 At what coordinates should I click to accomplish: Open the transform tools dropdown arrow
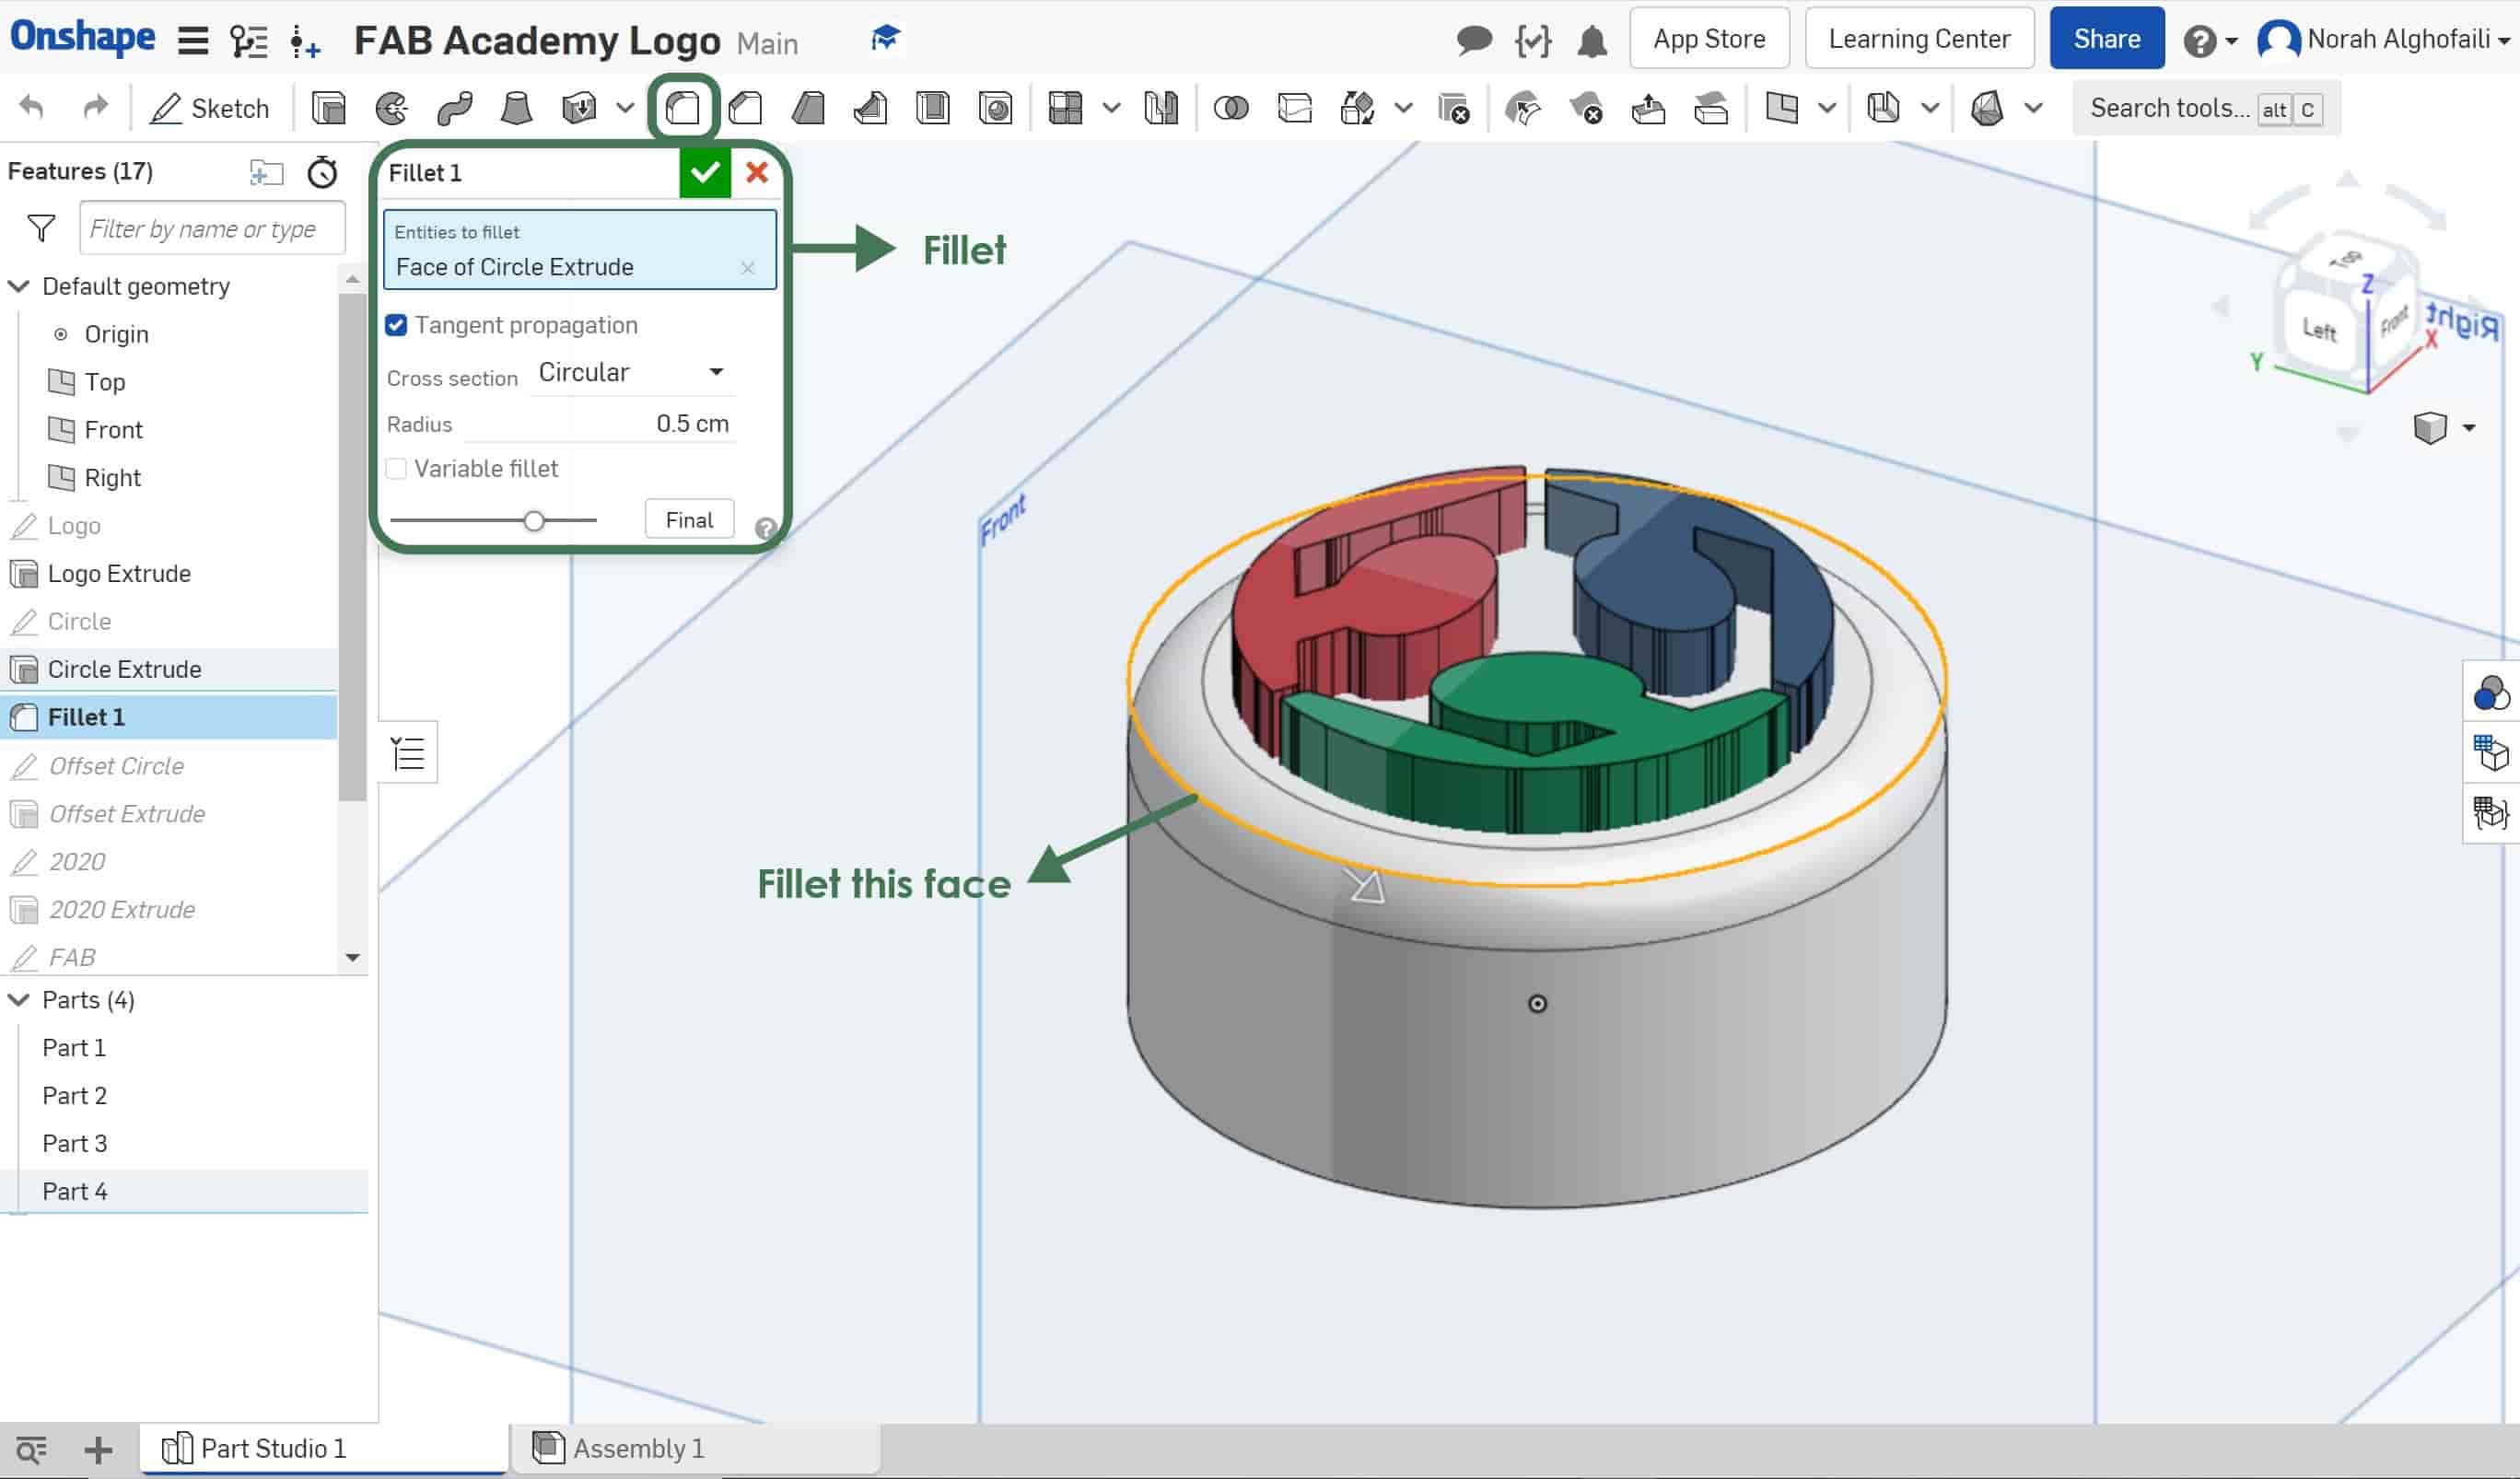1403,108
